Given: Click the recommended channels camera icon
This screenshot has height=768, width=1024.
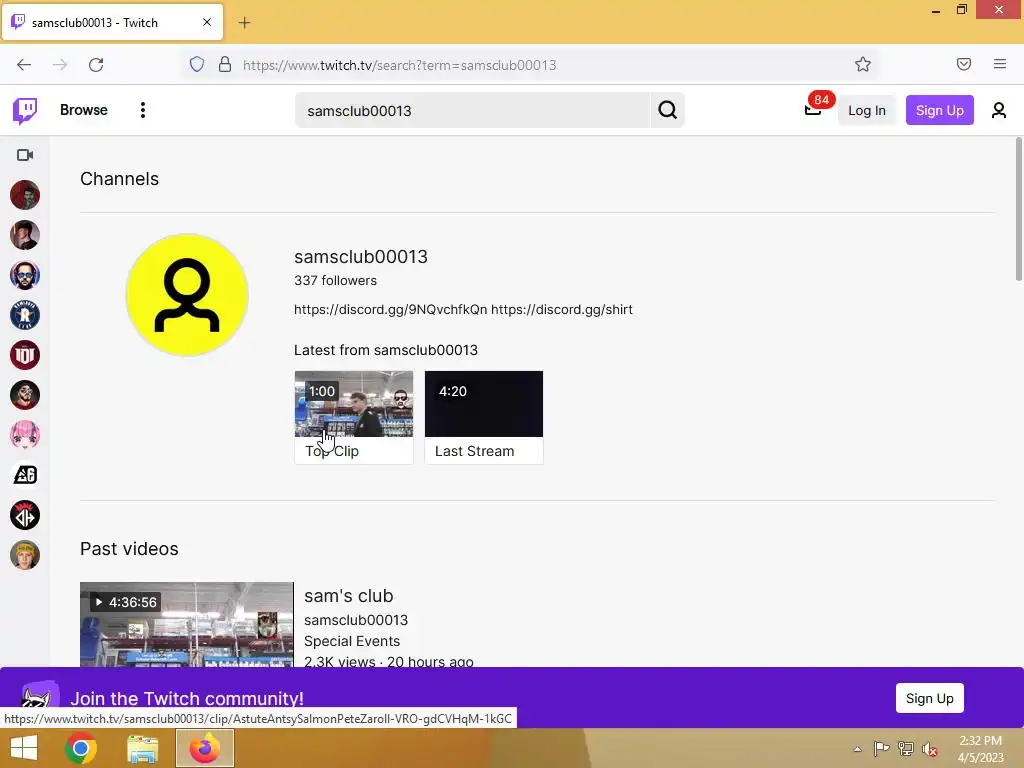Looking at the screenshot, I should click(x=25, y=155).
